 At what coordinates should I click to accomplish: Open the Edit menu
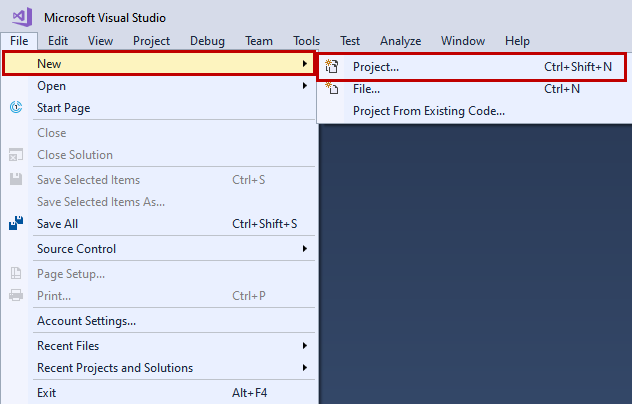(58, 41)
